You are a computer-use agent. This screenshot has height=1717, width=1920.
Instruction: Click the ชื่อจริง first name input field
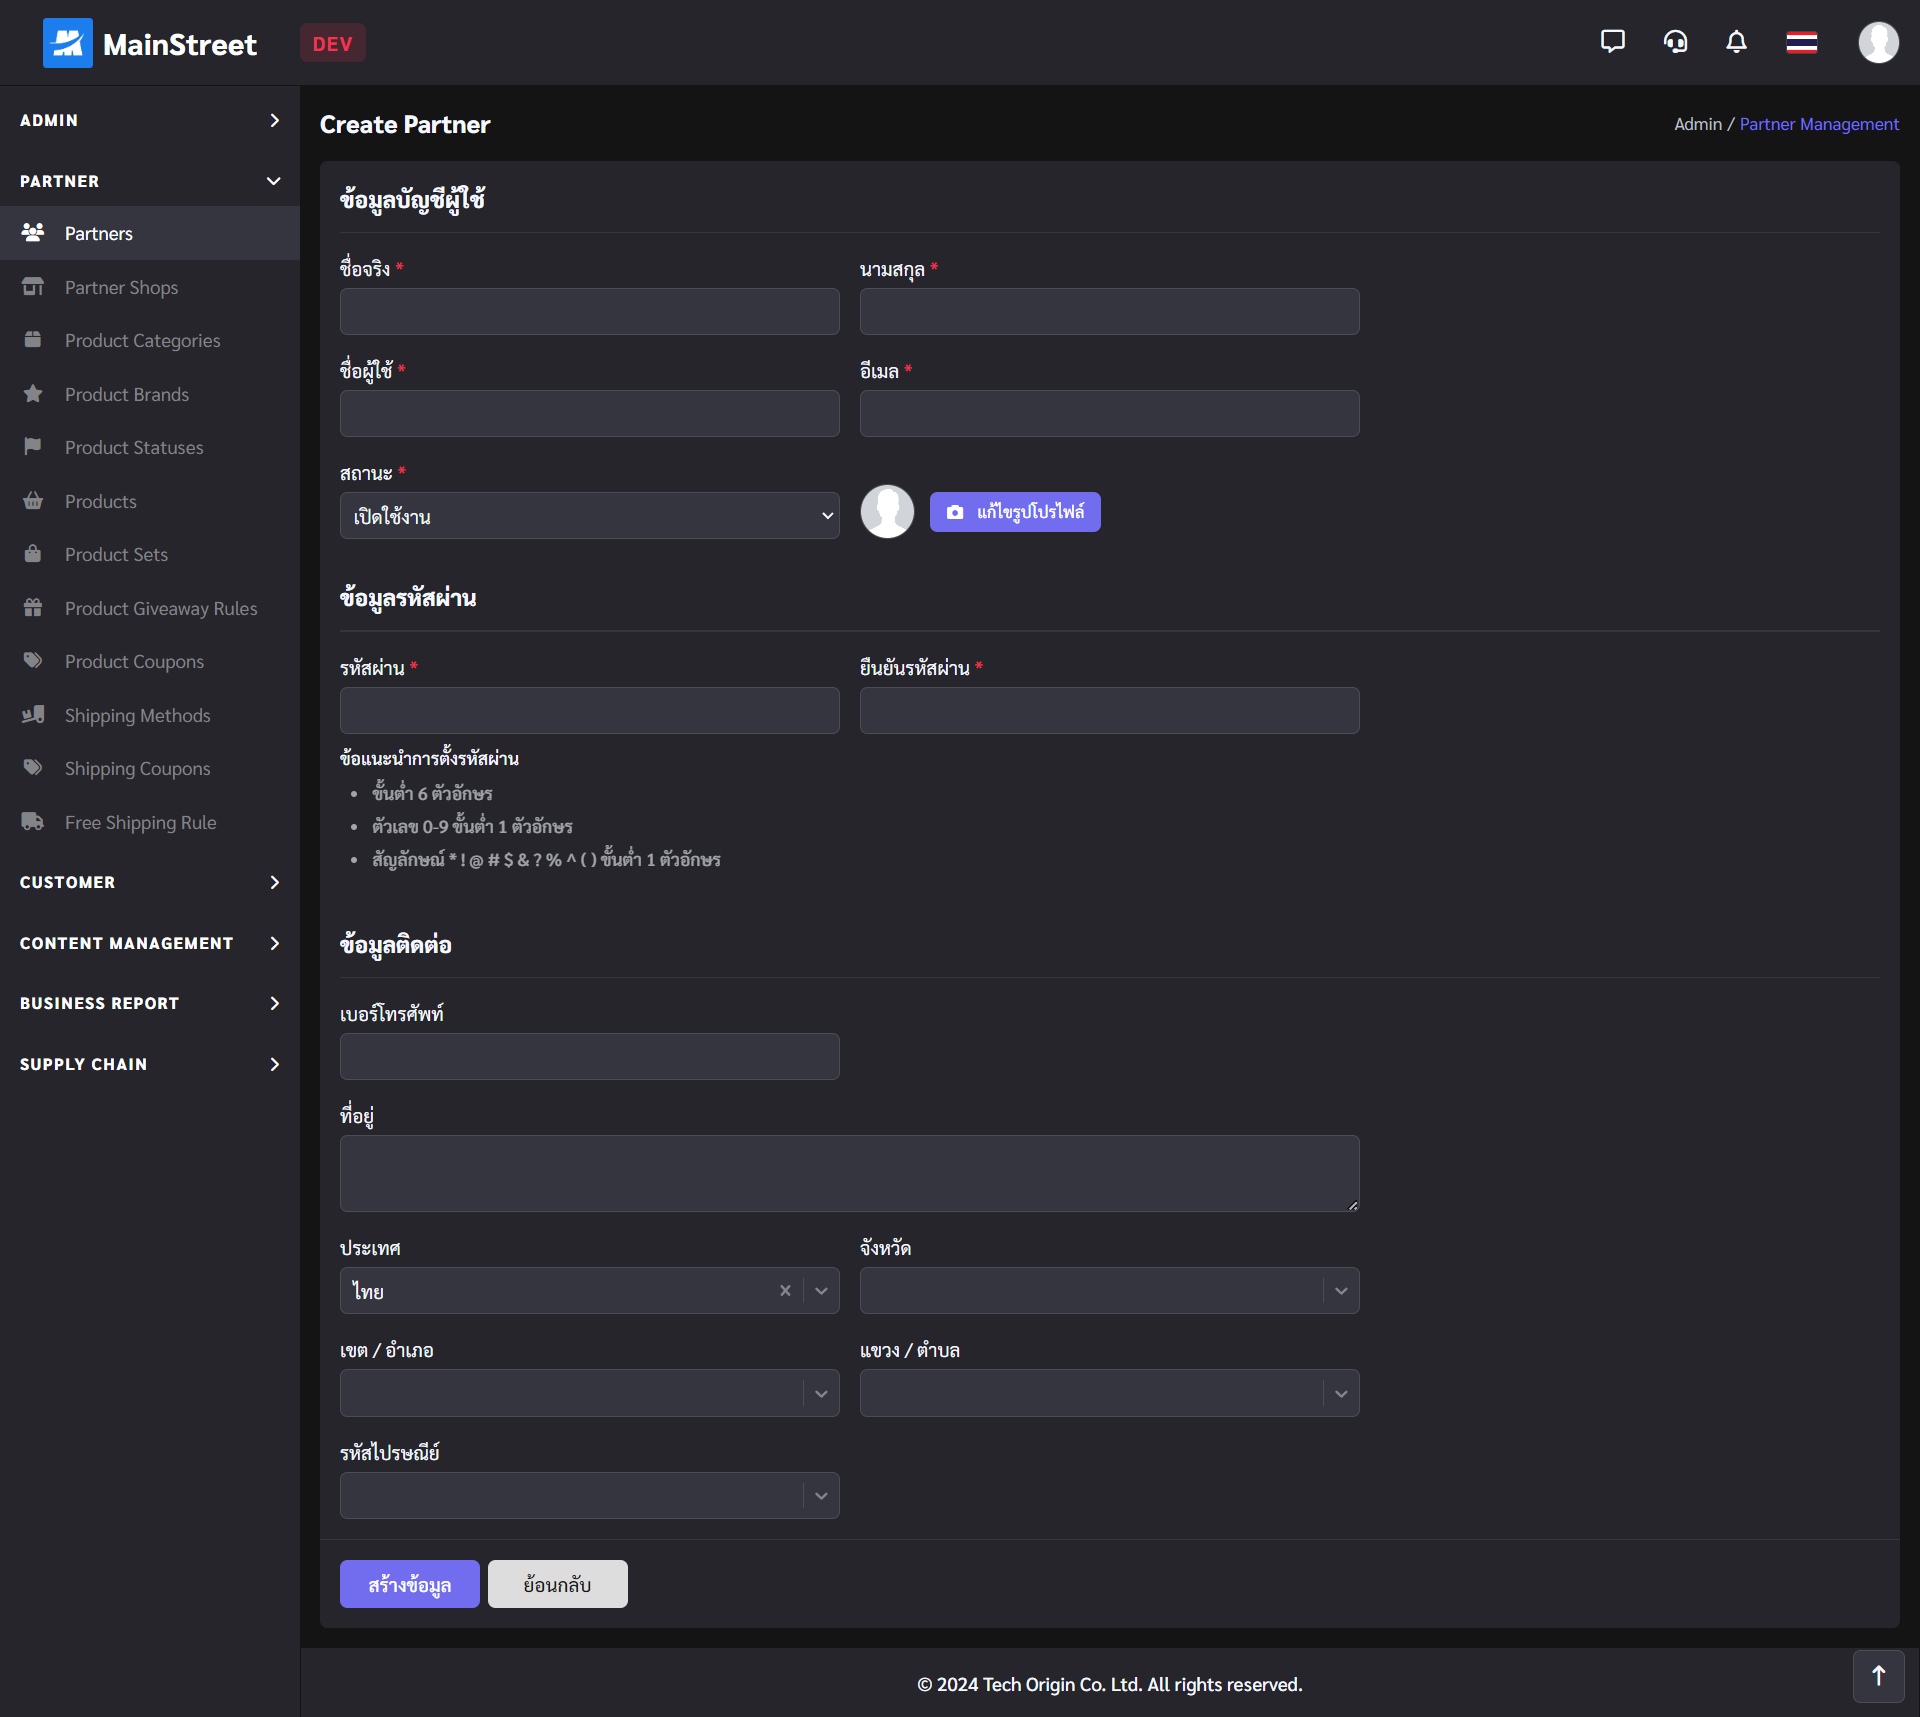(x=588, y=310)
